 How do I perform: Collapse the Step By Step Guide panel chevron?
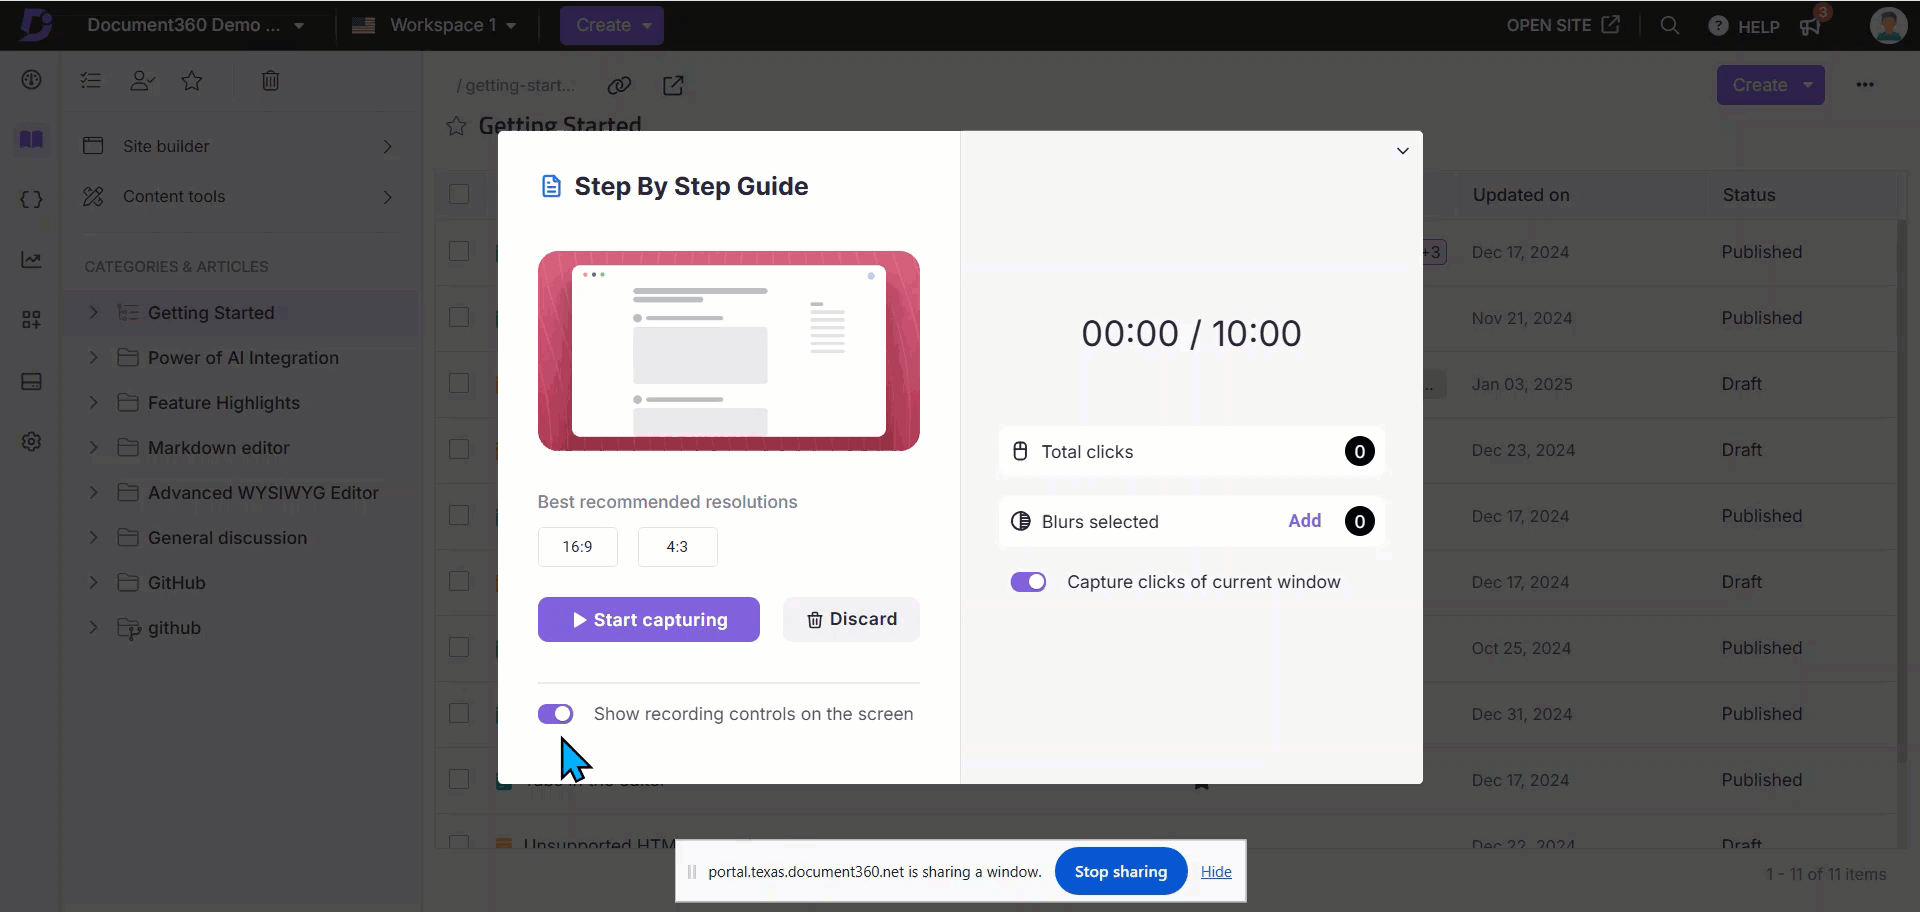(x=1403, y=151)
